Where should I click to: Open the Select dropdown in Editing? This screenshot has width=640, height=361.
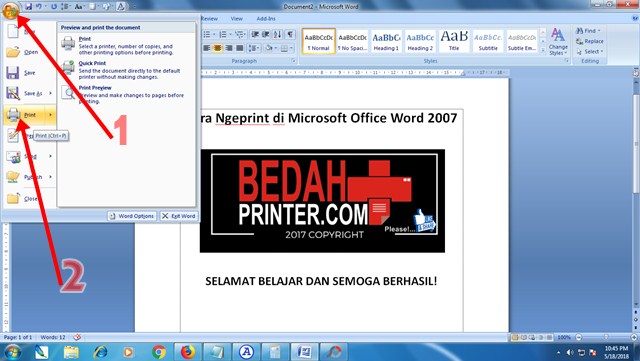tap(590, 51)
